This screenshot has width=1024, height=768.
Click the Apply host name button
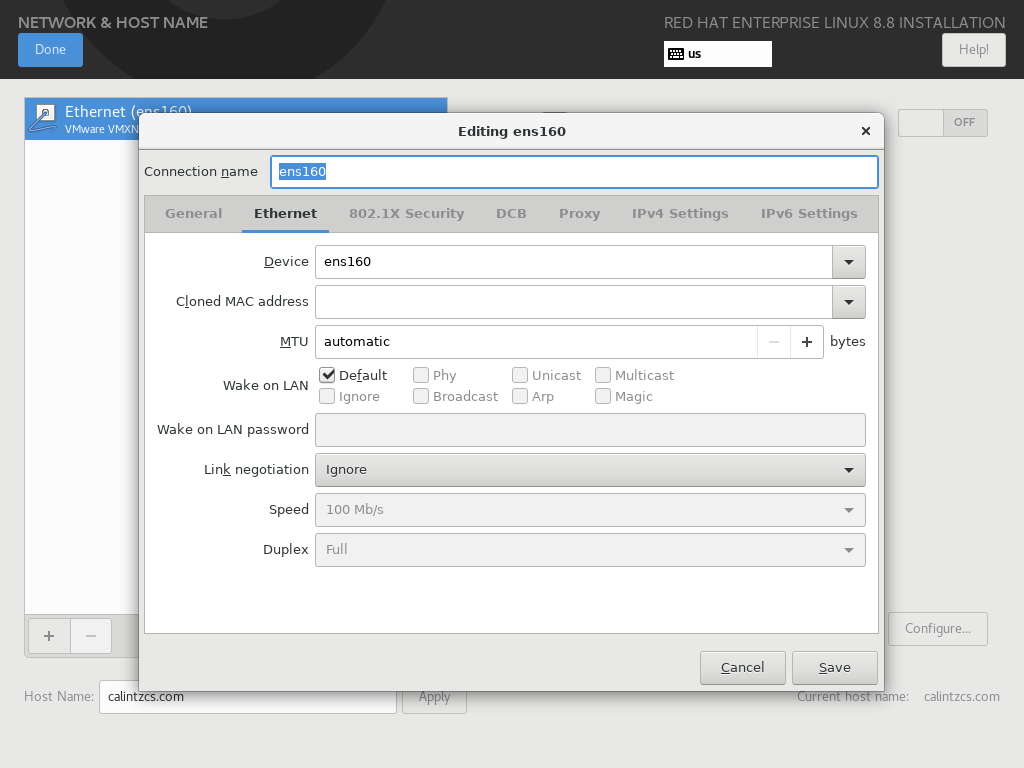tap(434, 699)
